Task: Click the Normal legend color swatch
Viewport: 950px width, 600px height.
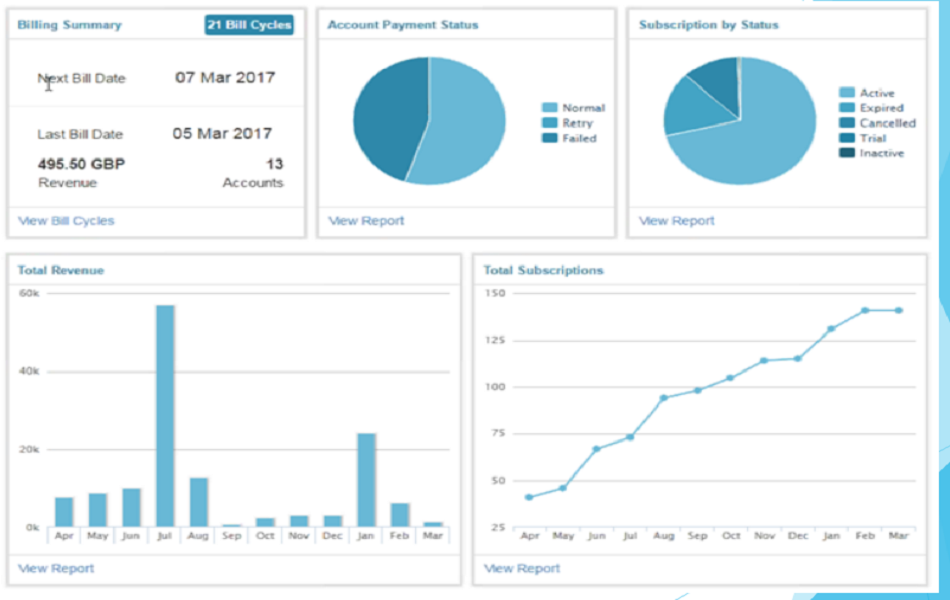Action: point(549,108)
